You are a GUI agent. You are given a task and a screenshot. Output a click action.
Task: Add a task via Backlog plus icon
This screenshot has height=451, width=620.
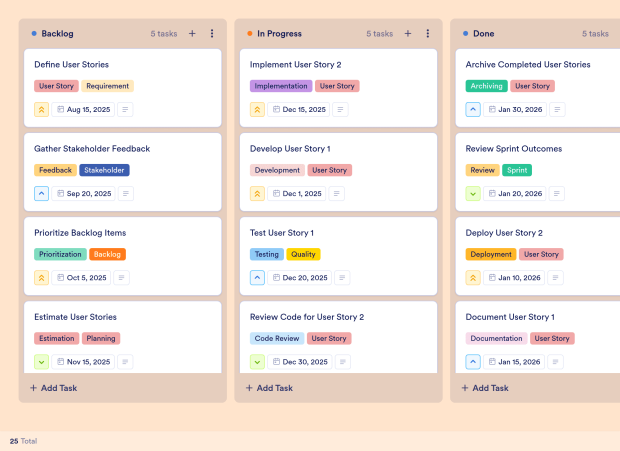coord(192,34)
